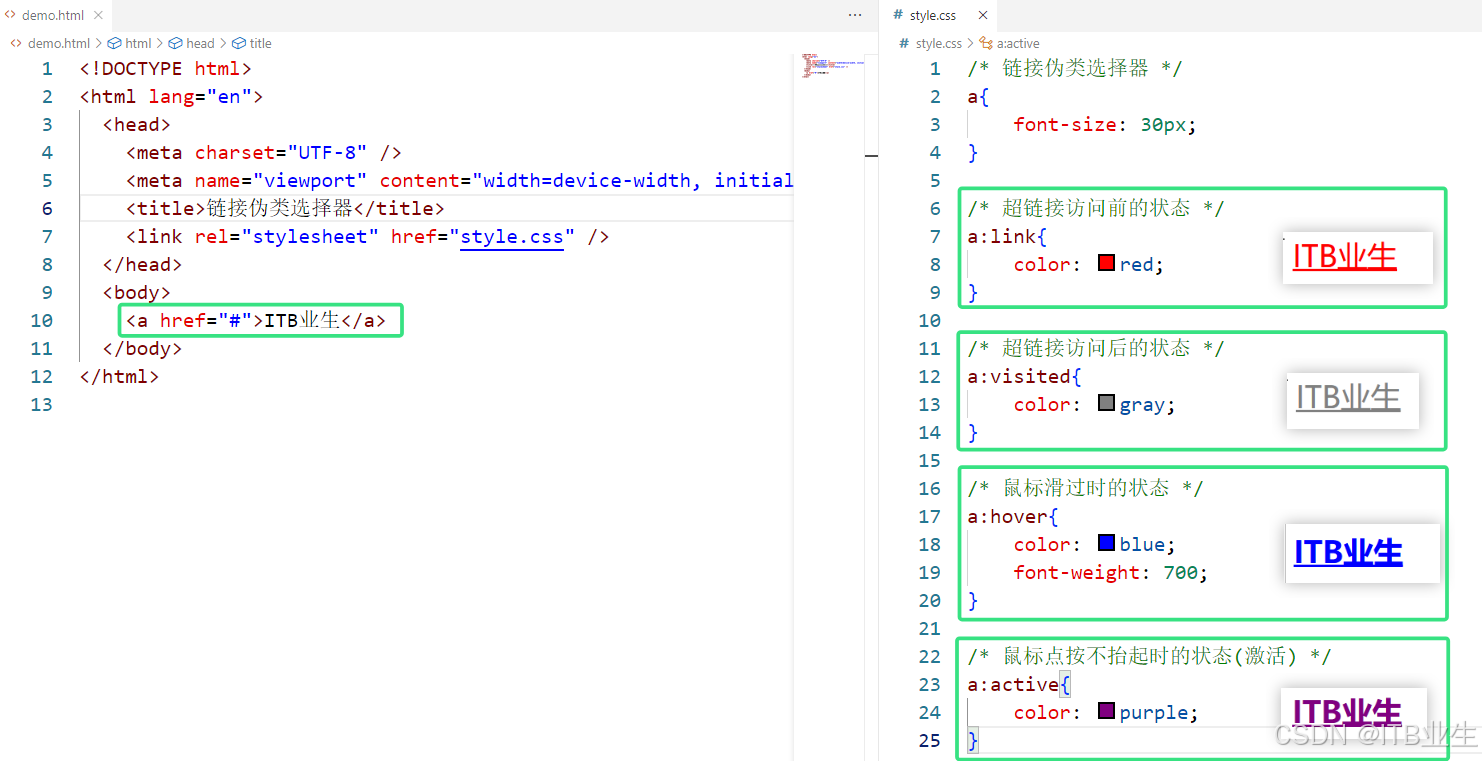Click the blue bold ITB业生 hover preview
Screen dimensions: 1482x761
pos(1348,552)
